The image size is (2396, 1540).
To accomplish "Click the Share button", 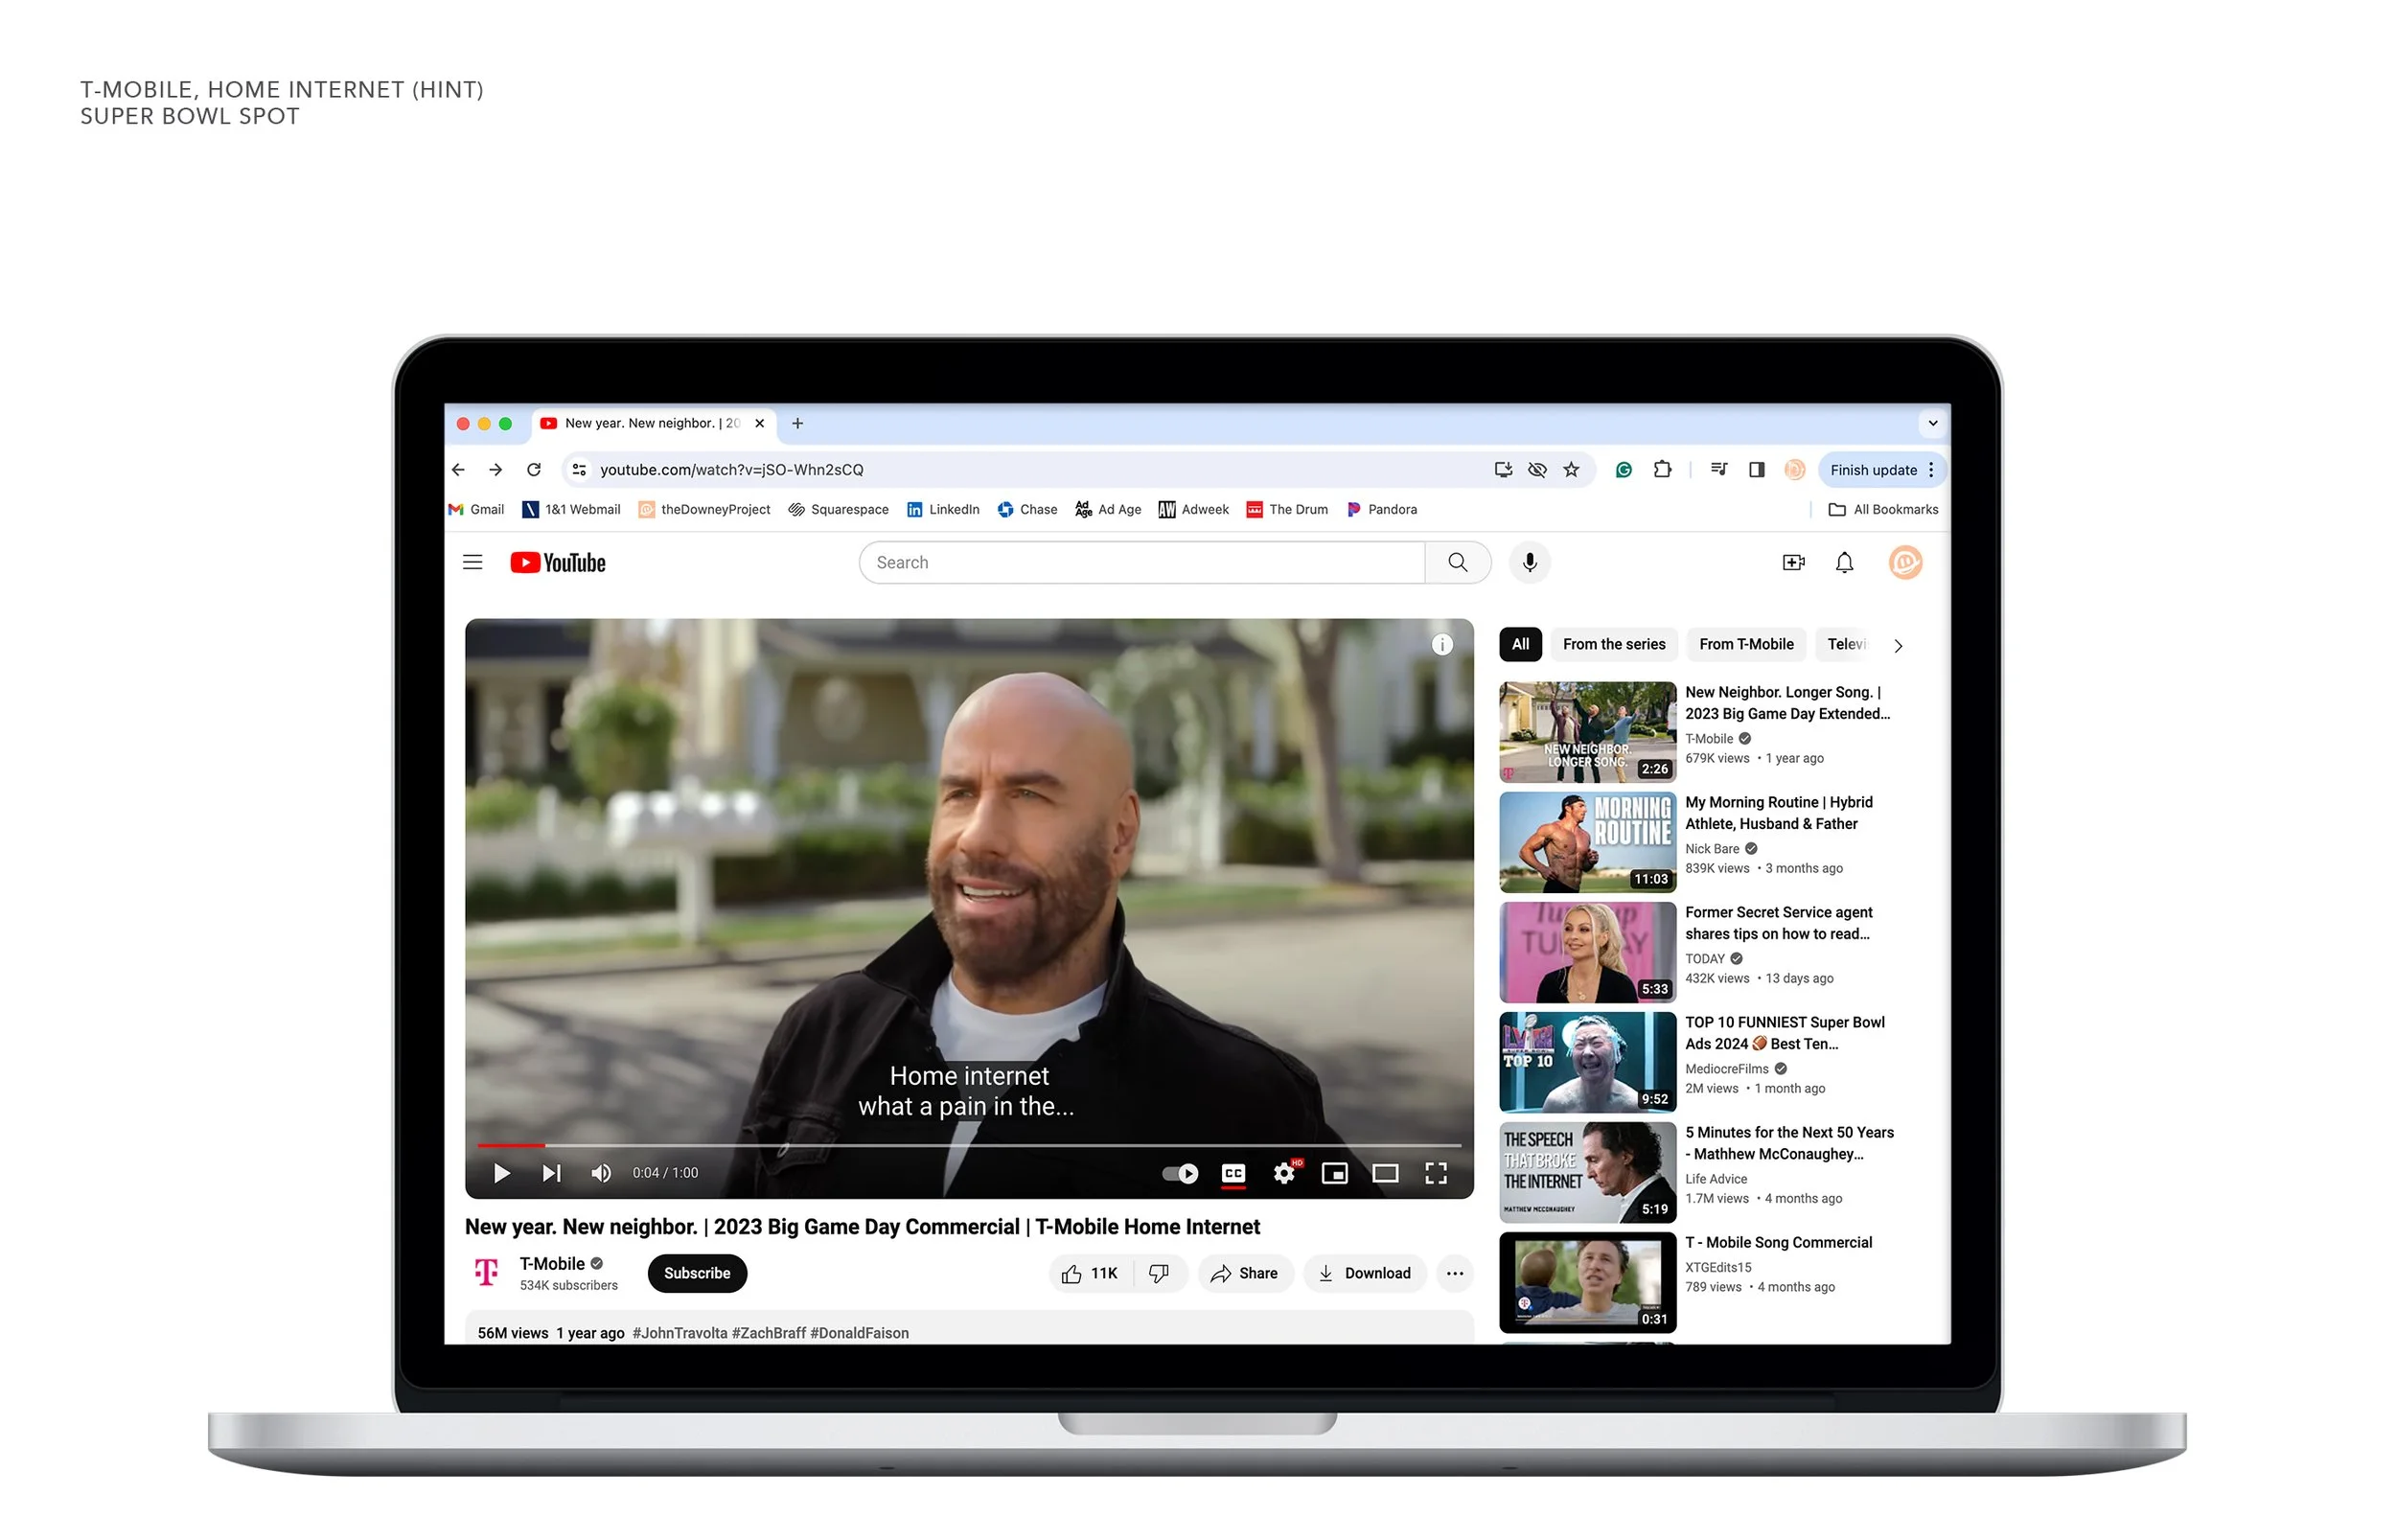I will 1244,1273.
